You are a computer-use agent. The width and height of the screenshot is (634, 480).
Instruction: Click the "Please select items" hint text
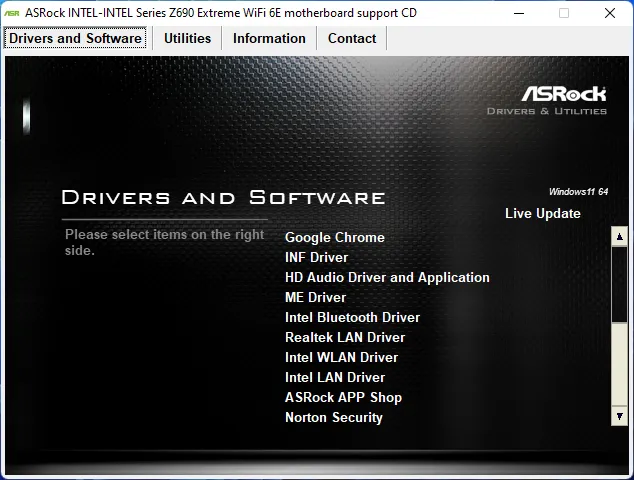[x=165, y=242]
